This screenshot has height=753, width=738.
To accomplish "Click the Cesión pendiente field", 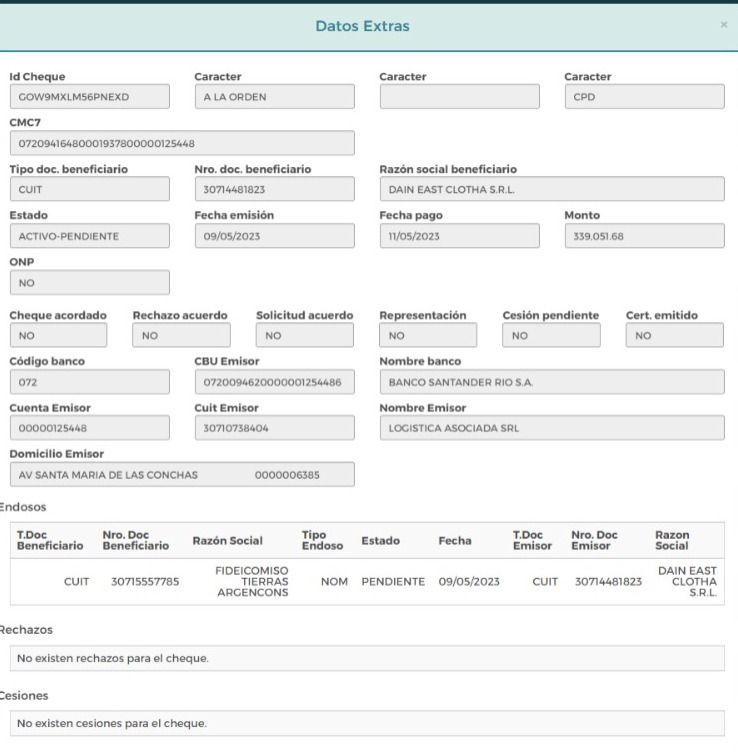I will (x=551, y=335).
